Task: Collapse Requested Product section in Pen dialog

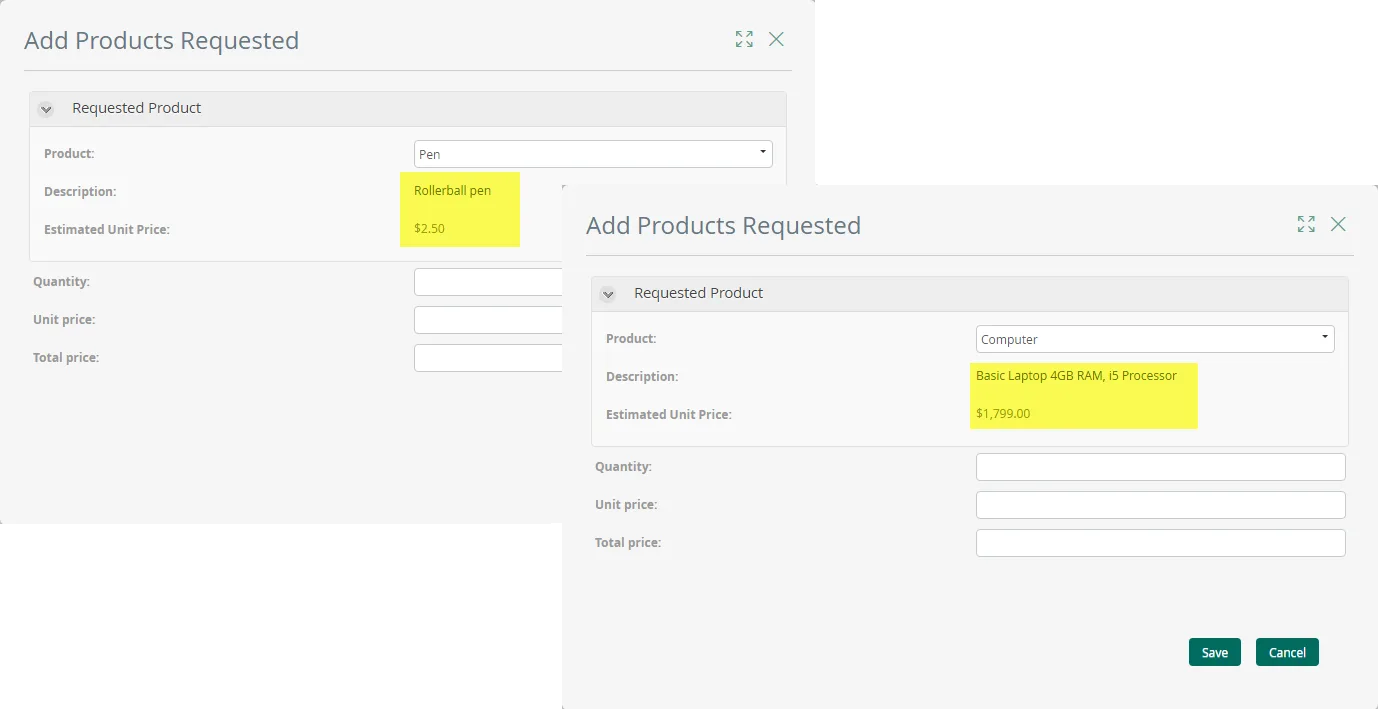Action: tap(46, 109)
